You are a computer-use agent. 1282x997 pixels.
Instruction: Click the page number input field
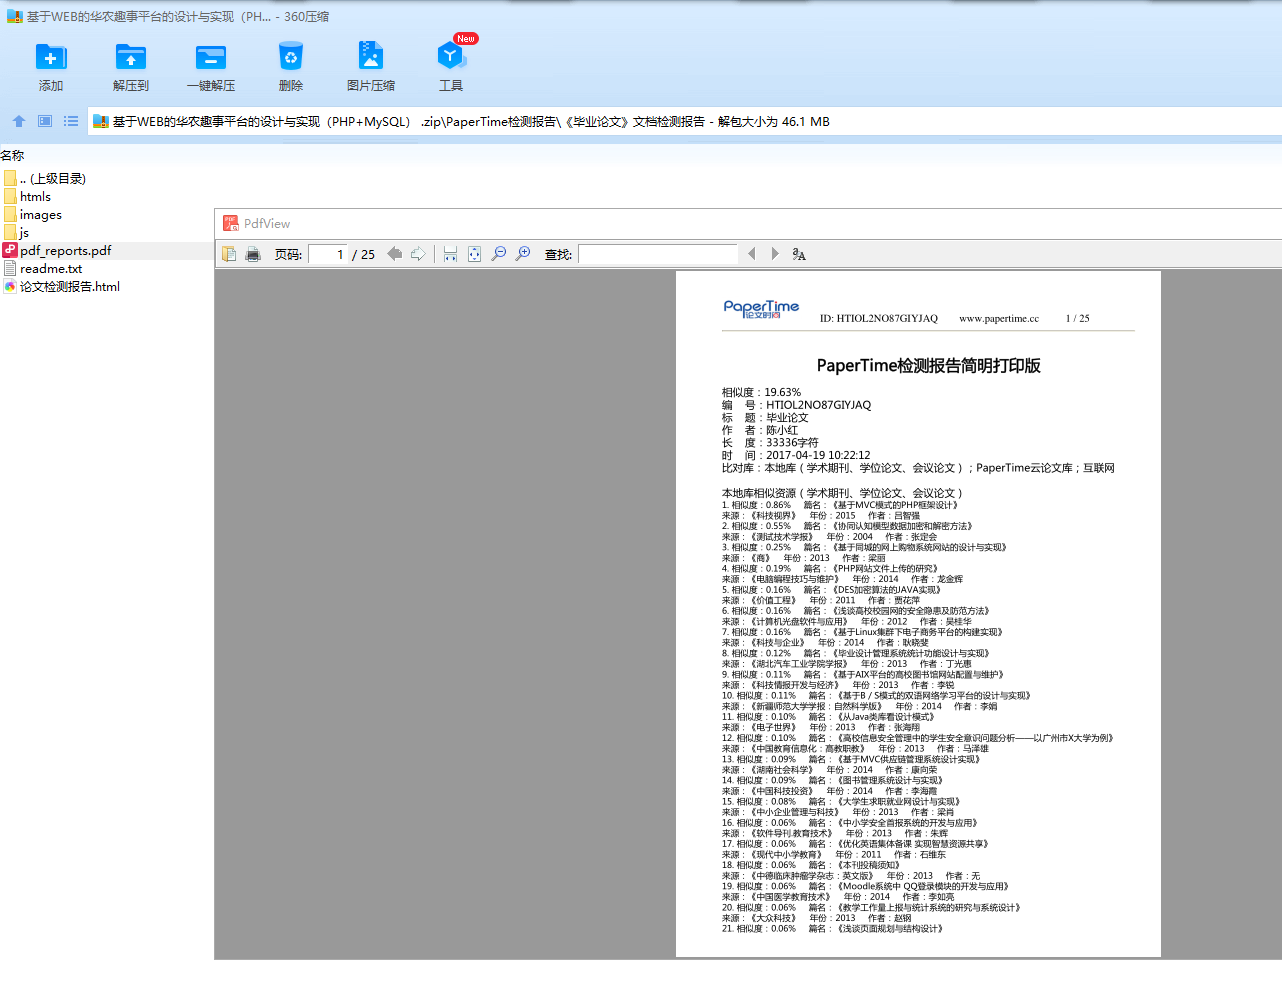[x=328, y=254]
